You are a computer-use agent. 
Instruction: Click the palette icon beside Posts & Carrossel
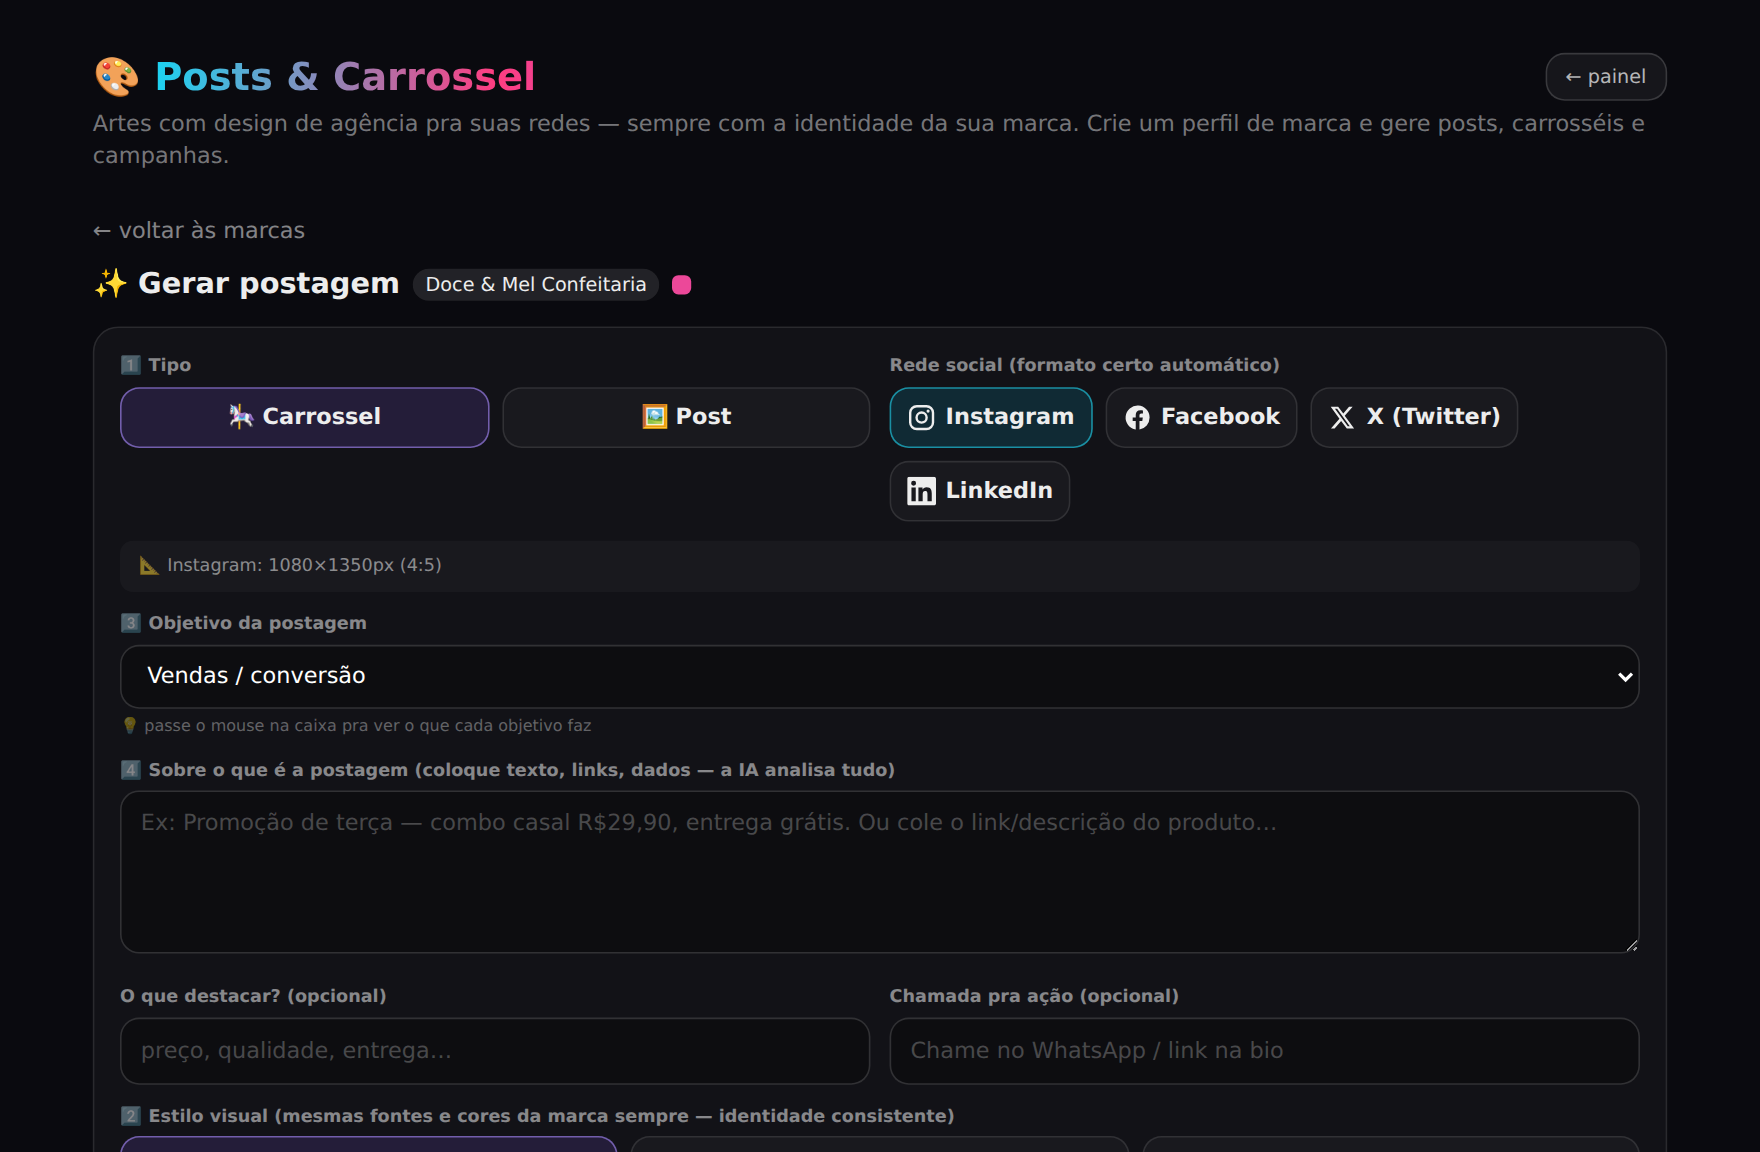117,77
